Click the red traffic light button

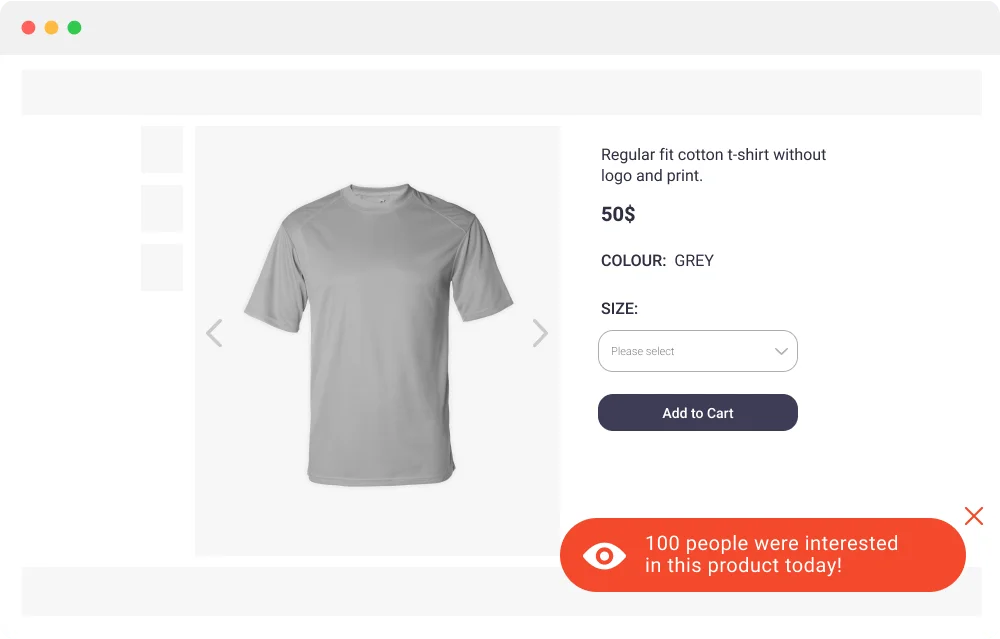pos(29,28)
